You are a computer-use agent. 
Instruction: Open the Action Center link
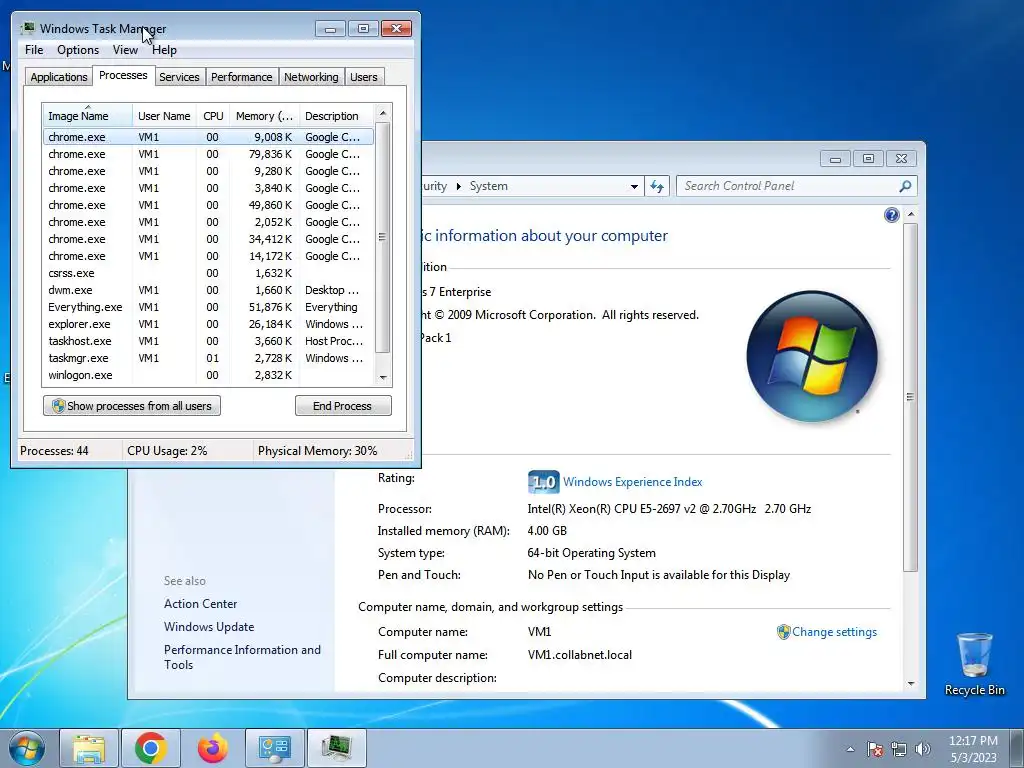pyautogui.click(x=200, y=604)
